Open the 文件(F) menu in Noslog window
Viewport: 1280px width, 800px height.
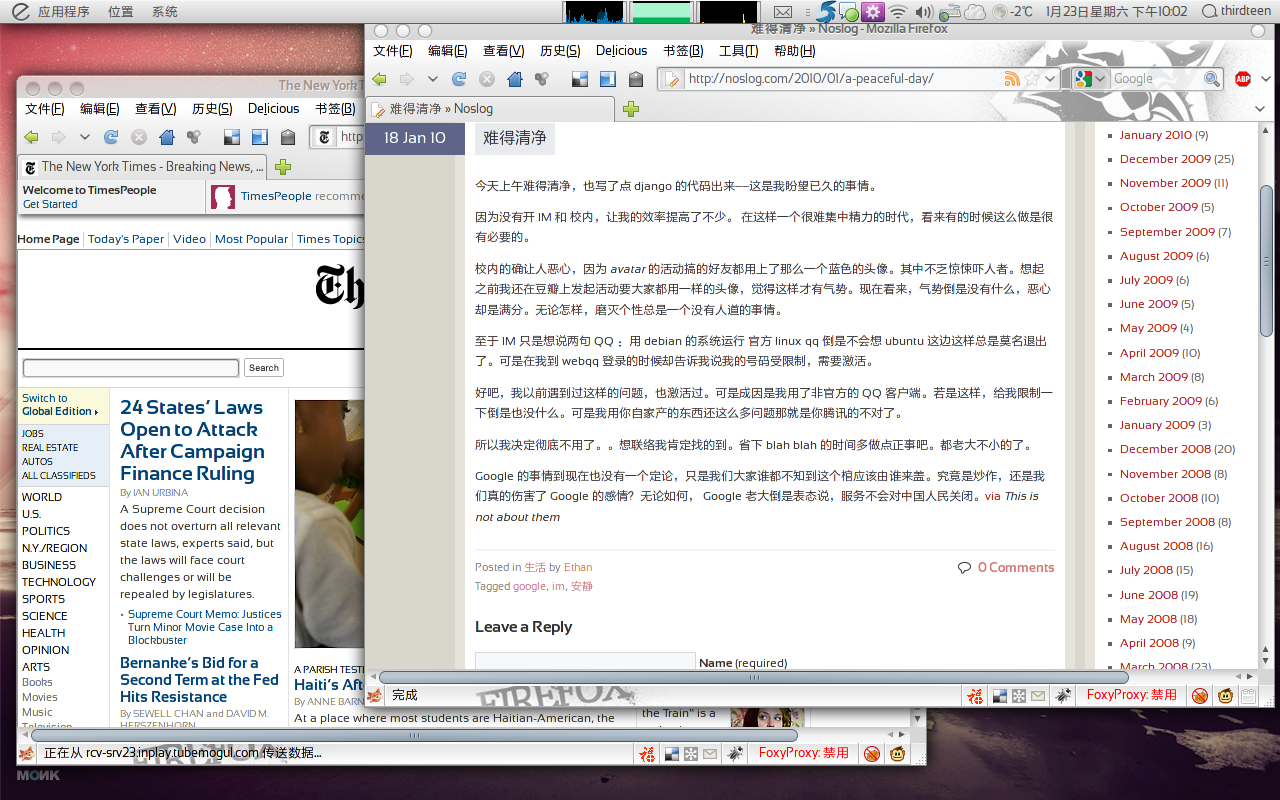(x=392, y=51)
